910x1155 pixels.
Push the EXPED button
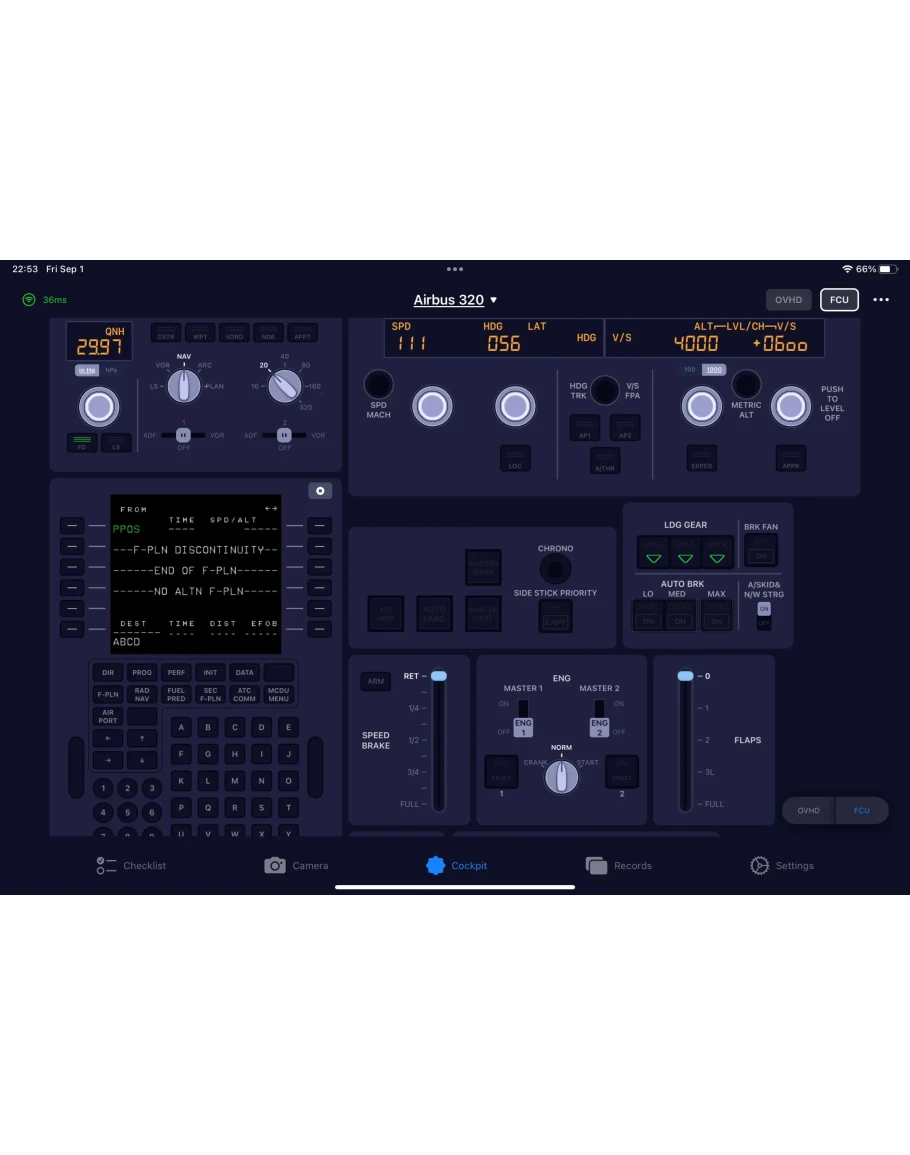[701, 458]
